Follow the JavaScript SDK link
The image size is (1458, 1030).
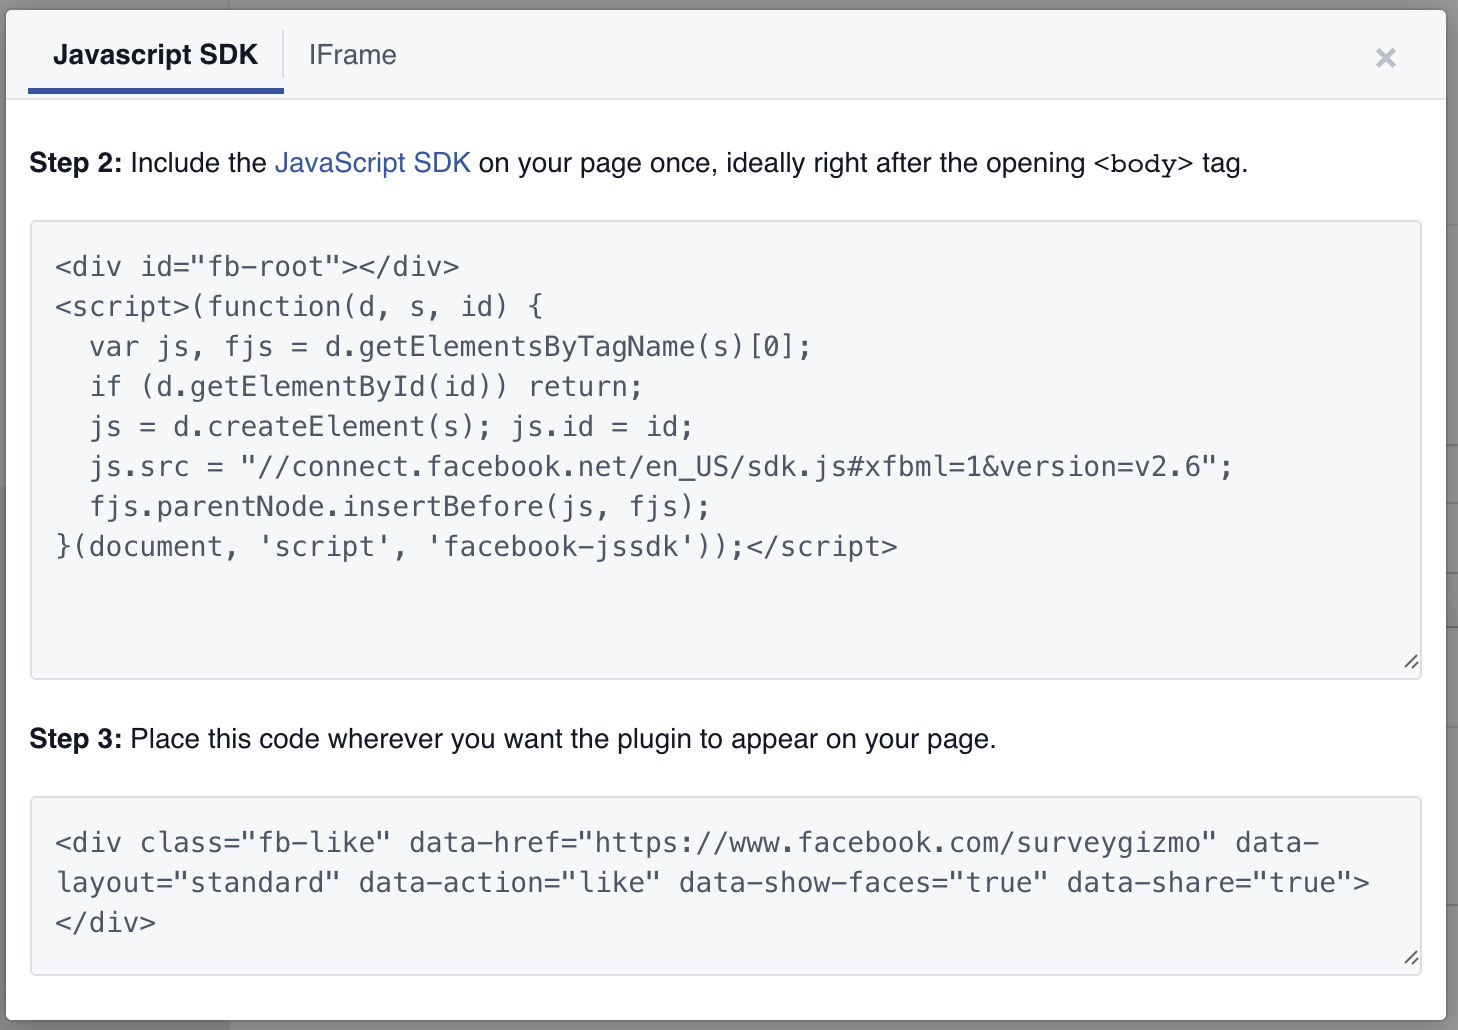372,163
